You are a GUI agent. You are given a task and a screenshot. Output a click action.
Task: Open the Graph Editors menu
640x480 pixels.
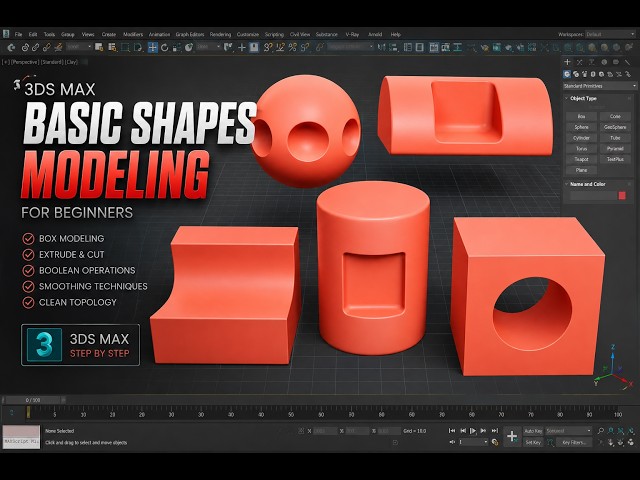[x=190, y=34]
